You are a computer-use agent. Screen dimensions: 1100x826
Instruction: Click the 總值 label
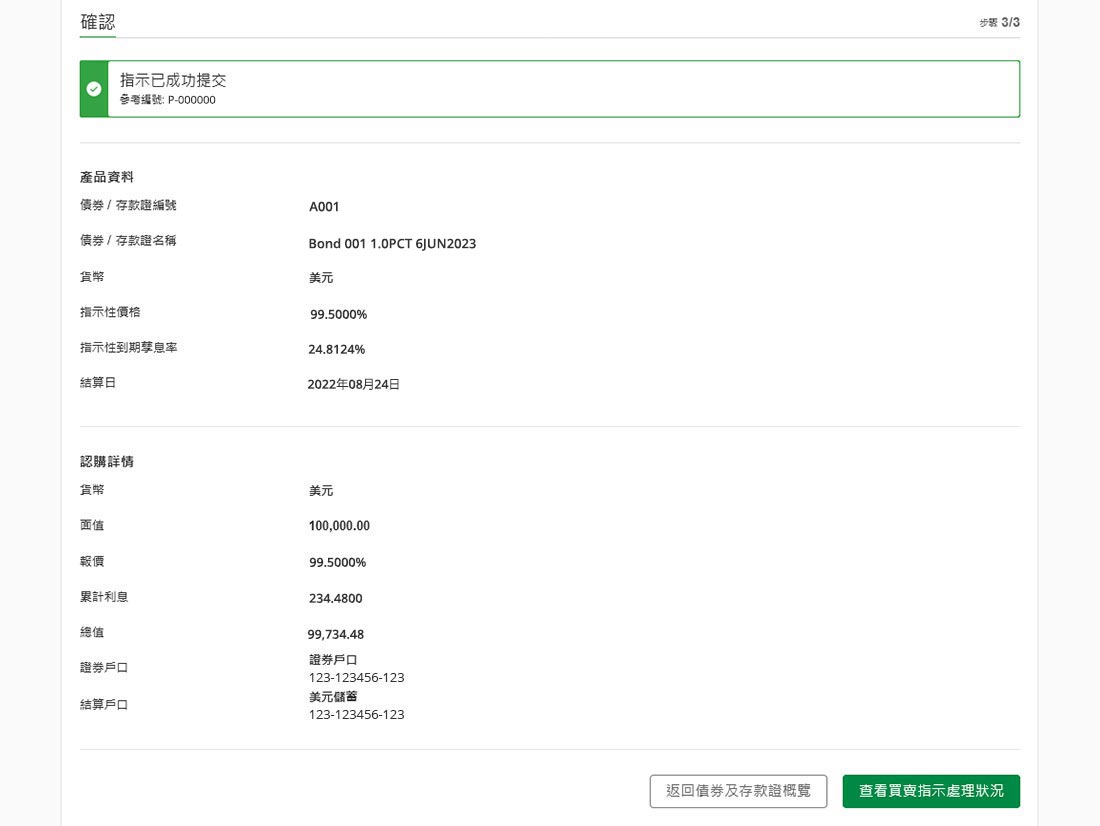[92, 632]
